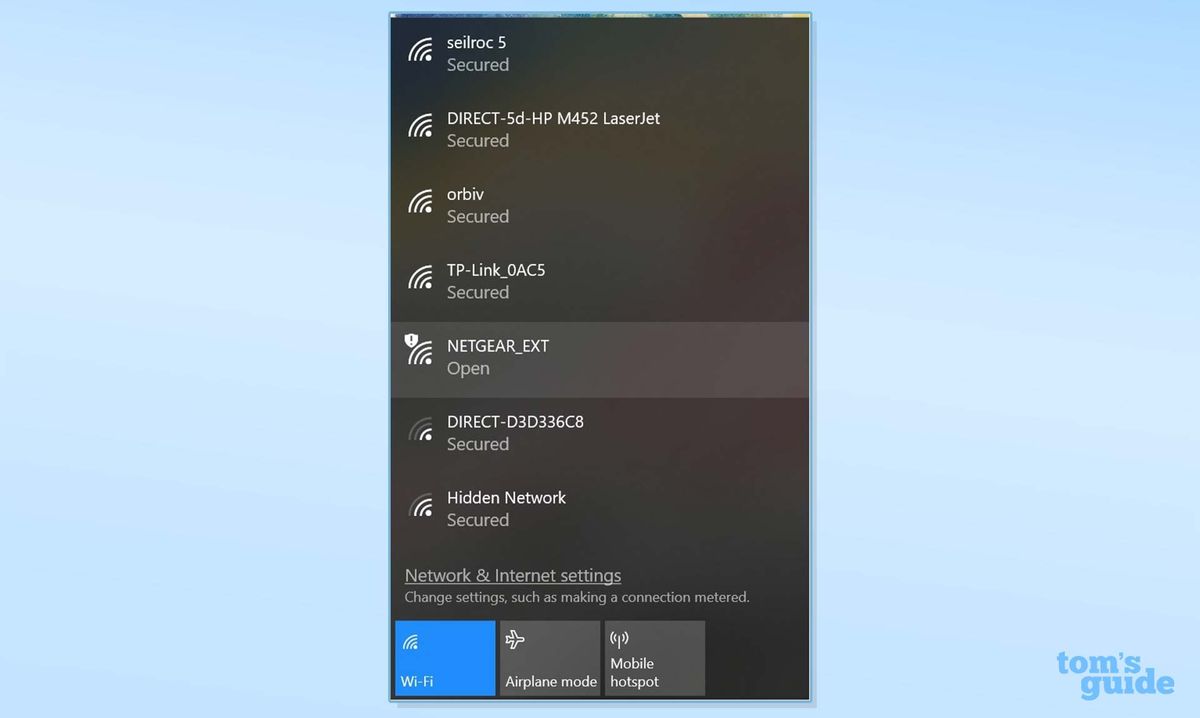Turn on Mobile hotspot
This screenshot has width=1200, height=718.
(x=654, y=657)
